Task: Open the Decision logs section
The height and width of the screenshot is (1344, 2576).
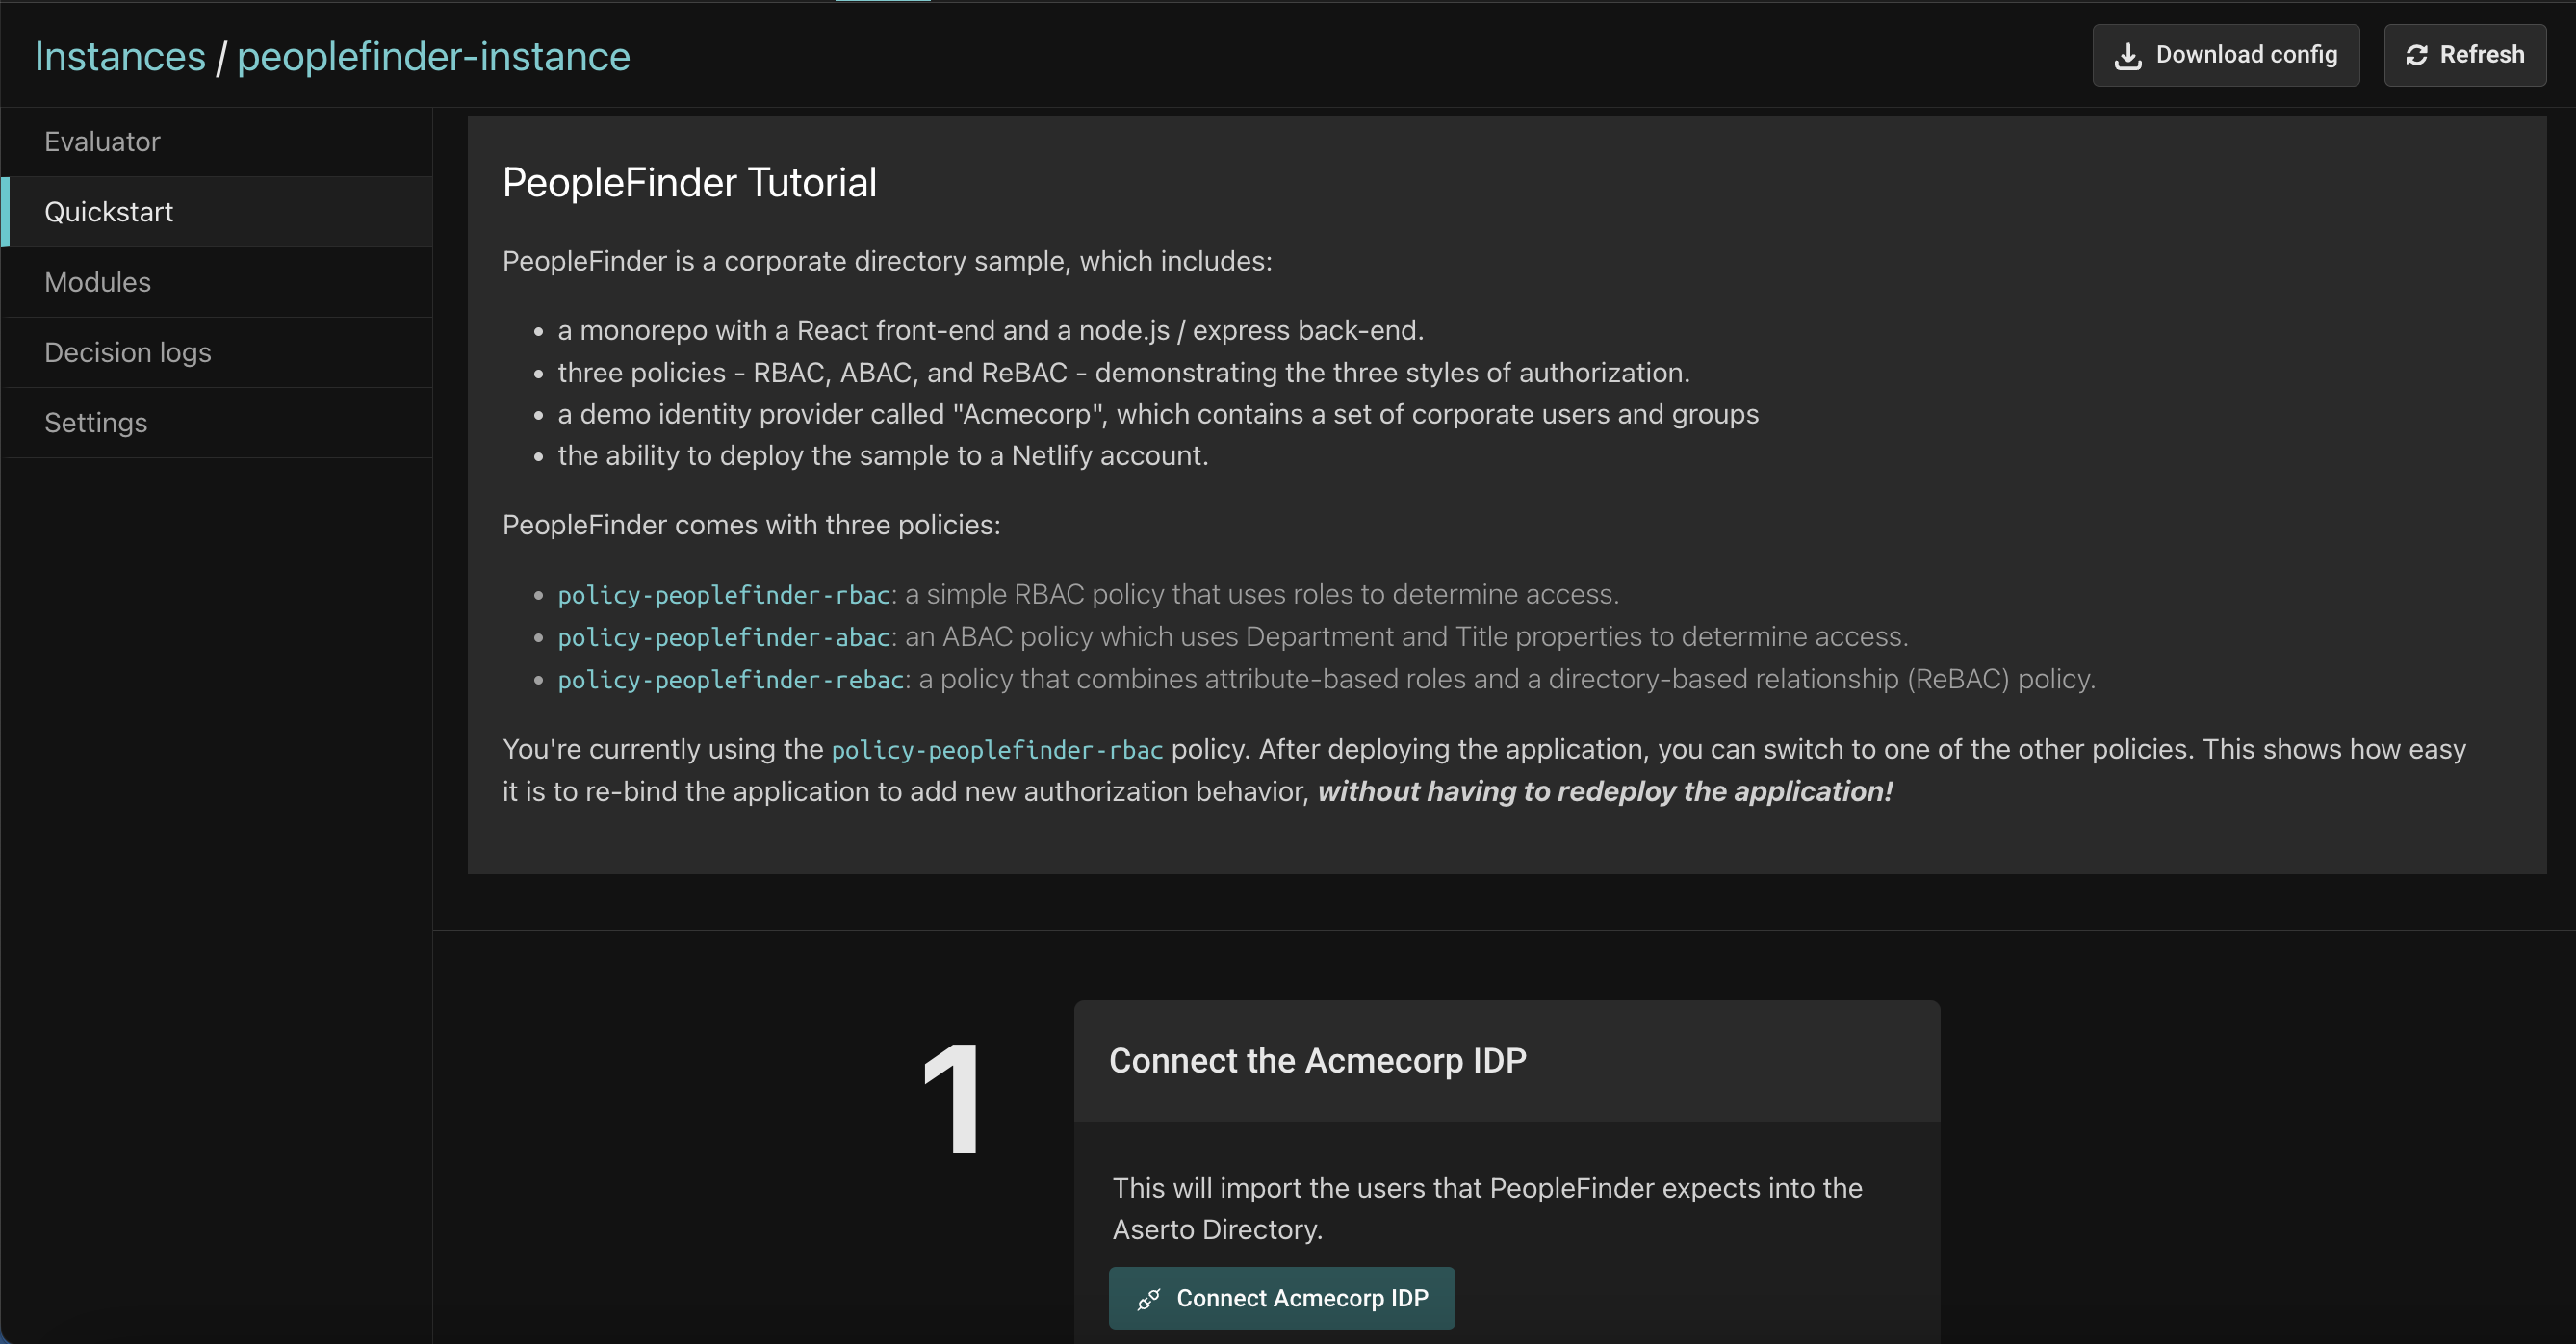Action: (x=127, y=352)
